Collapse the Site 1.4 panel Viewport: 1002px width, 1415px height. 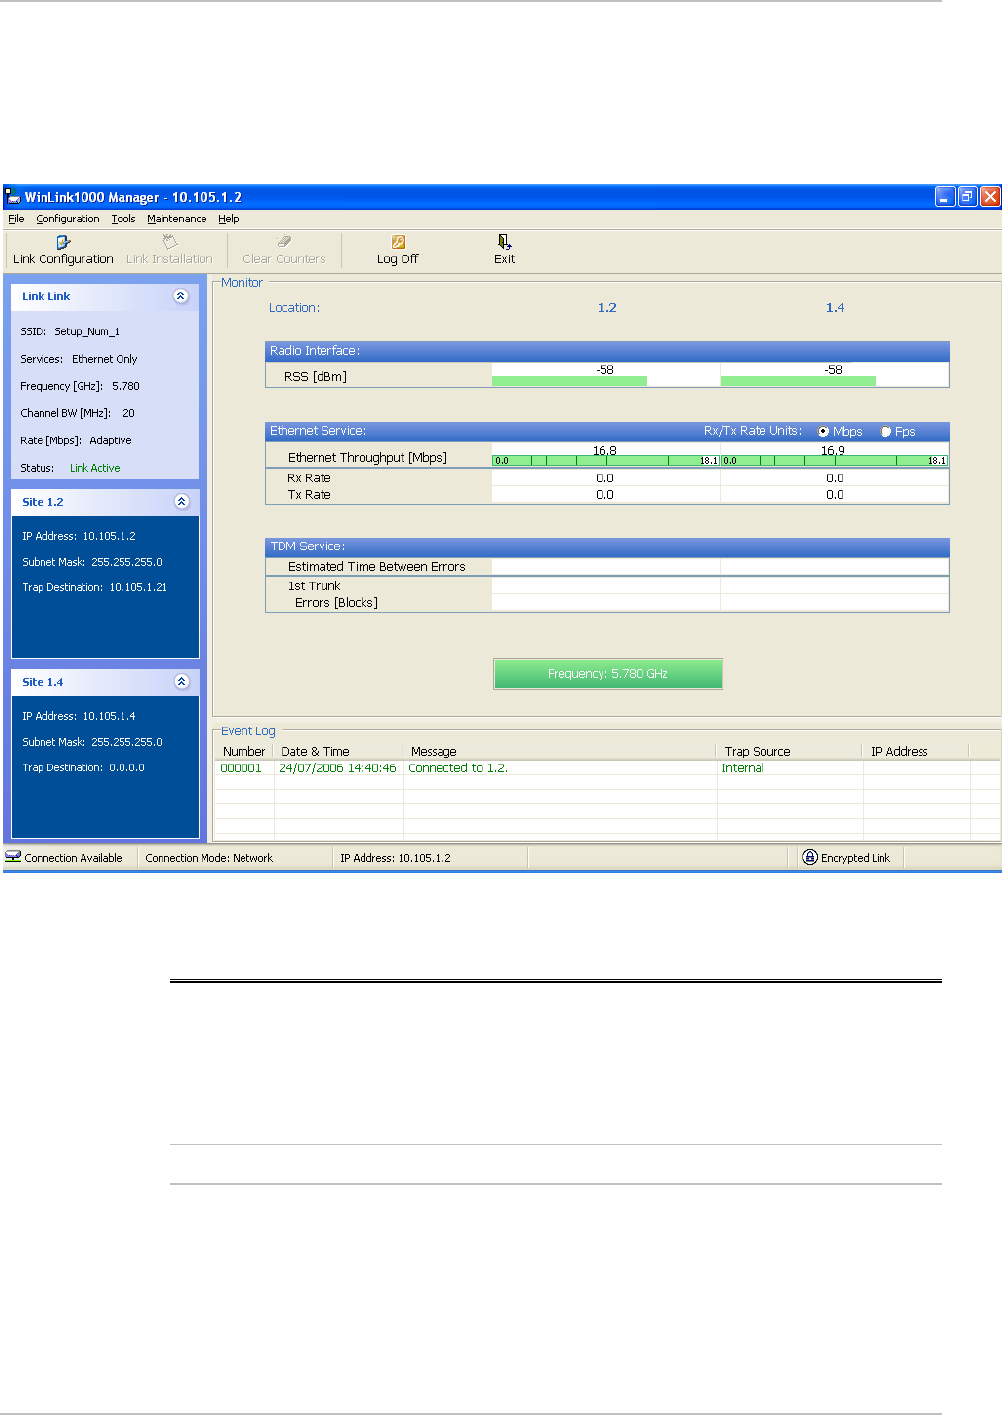tap(181, 682)
